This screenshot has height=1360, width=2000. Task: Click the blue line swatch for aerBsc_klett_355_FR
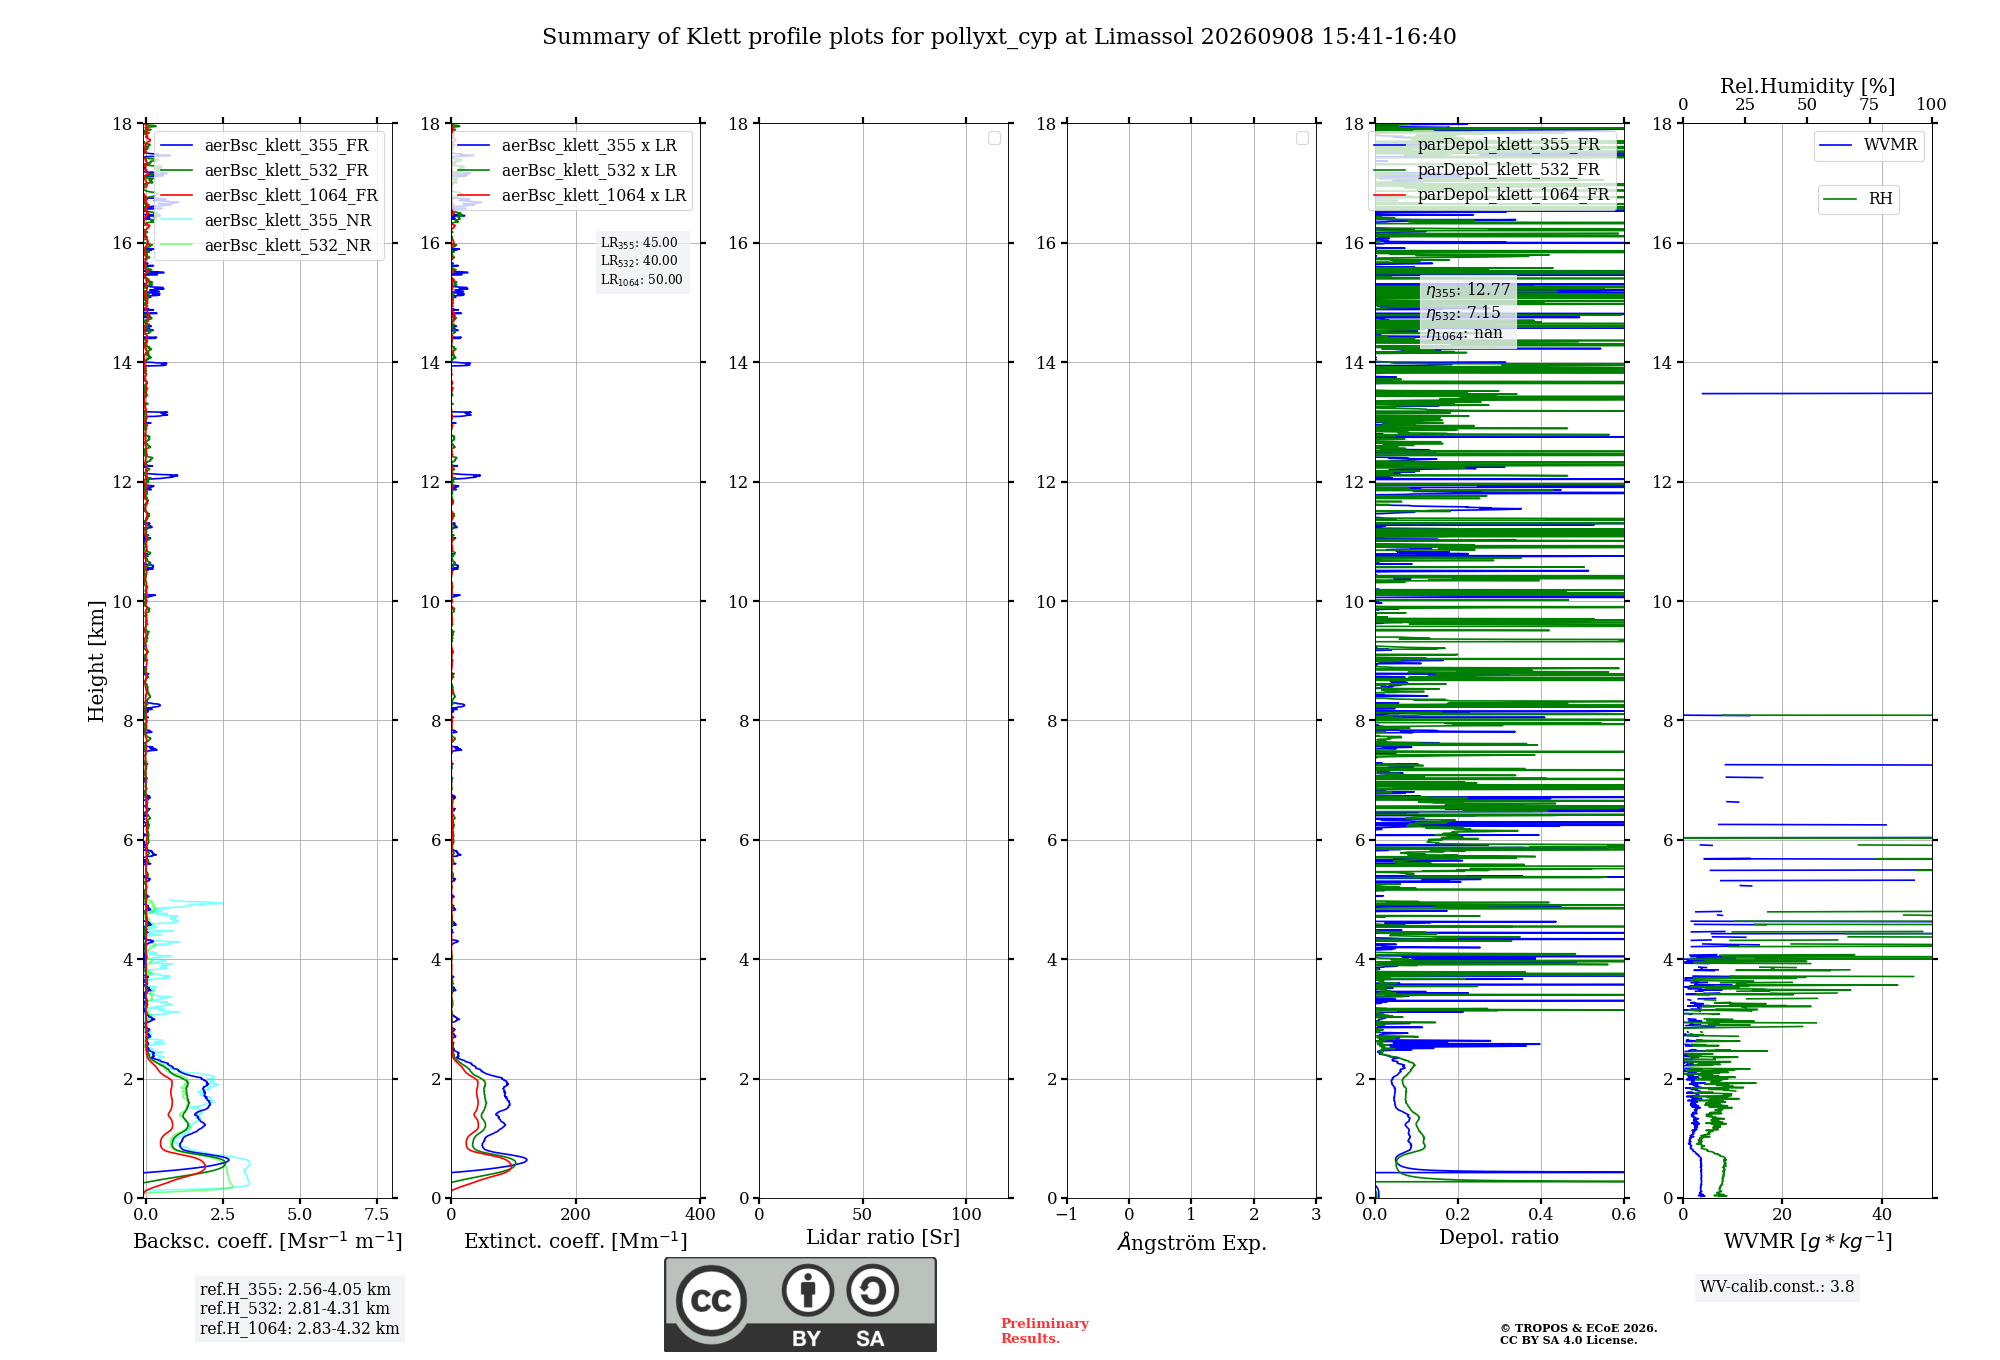tap(176, 146)
